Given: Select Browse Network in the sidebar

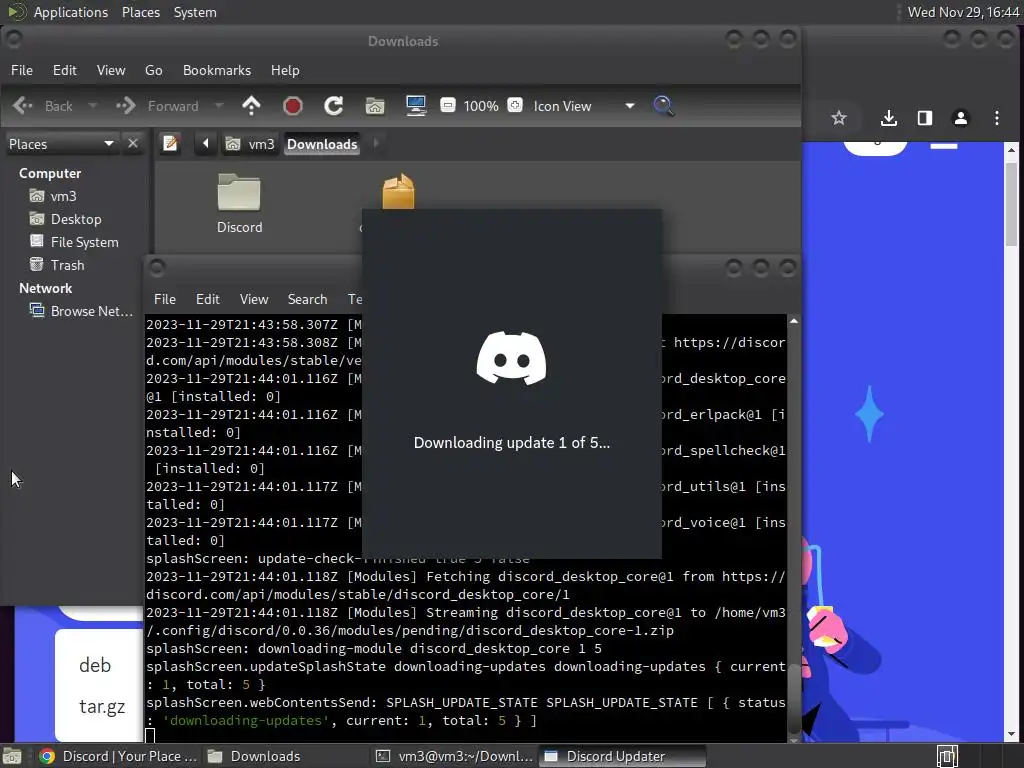Looking at the screenshot, I should (81, 311).
